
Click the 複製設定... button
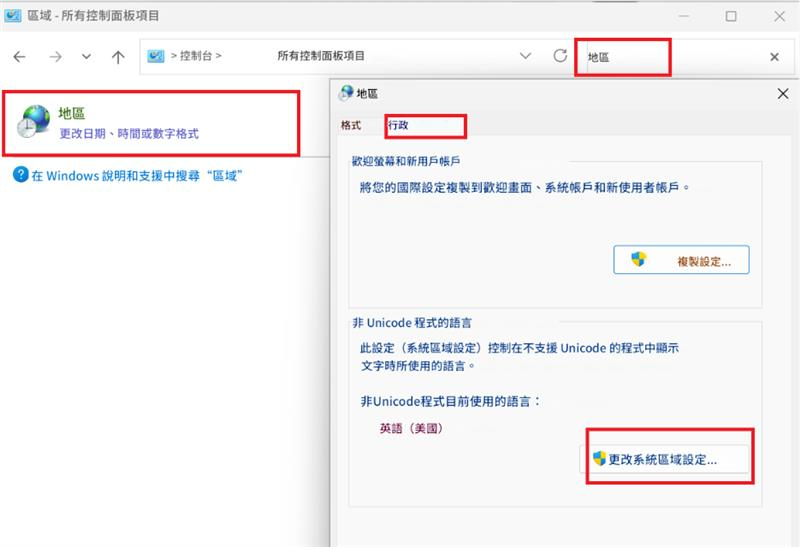click(x=681, y=260)
